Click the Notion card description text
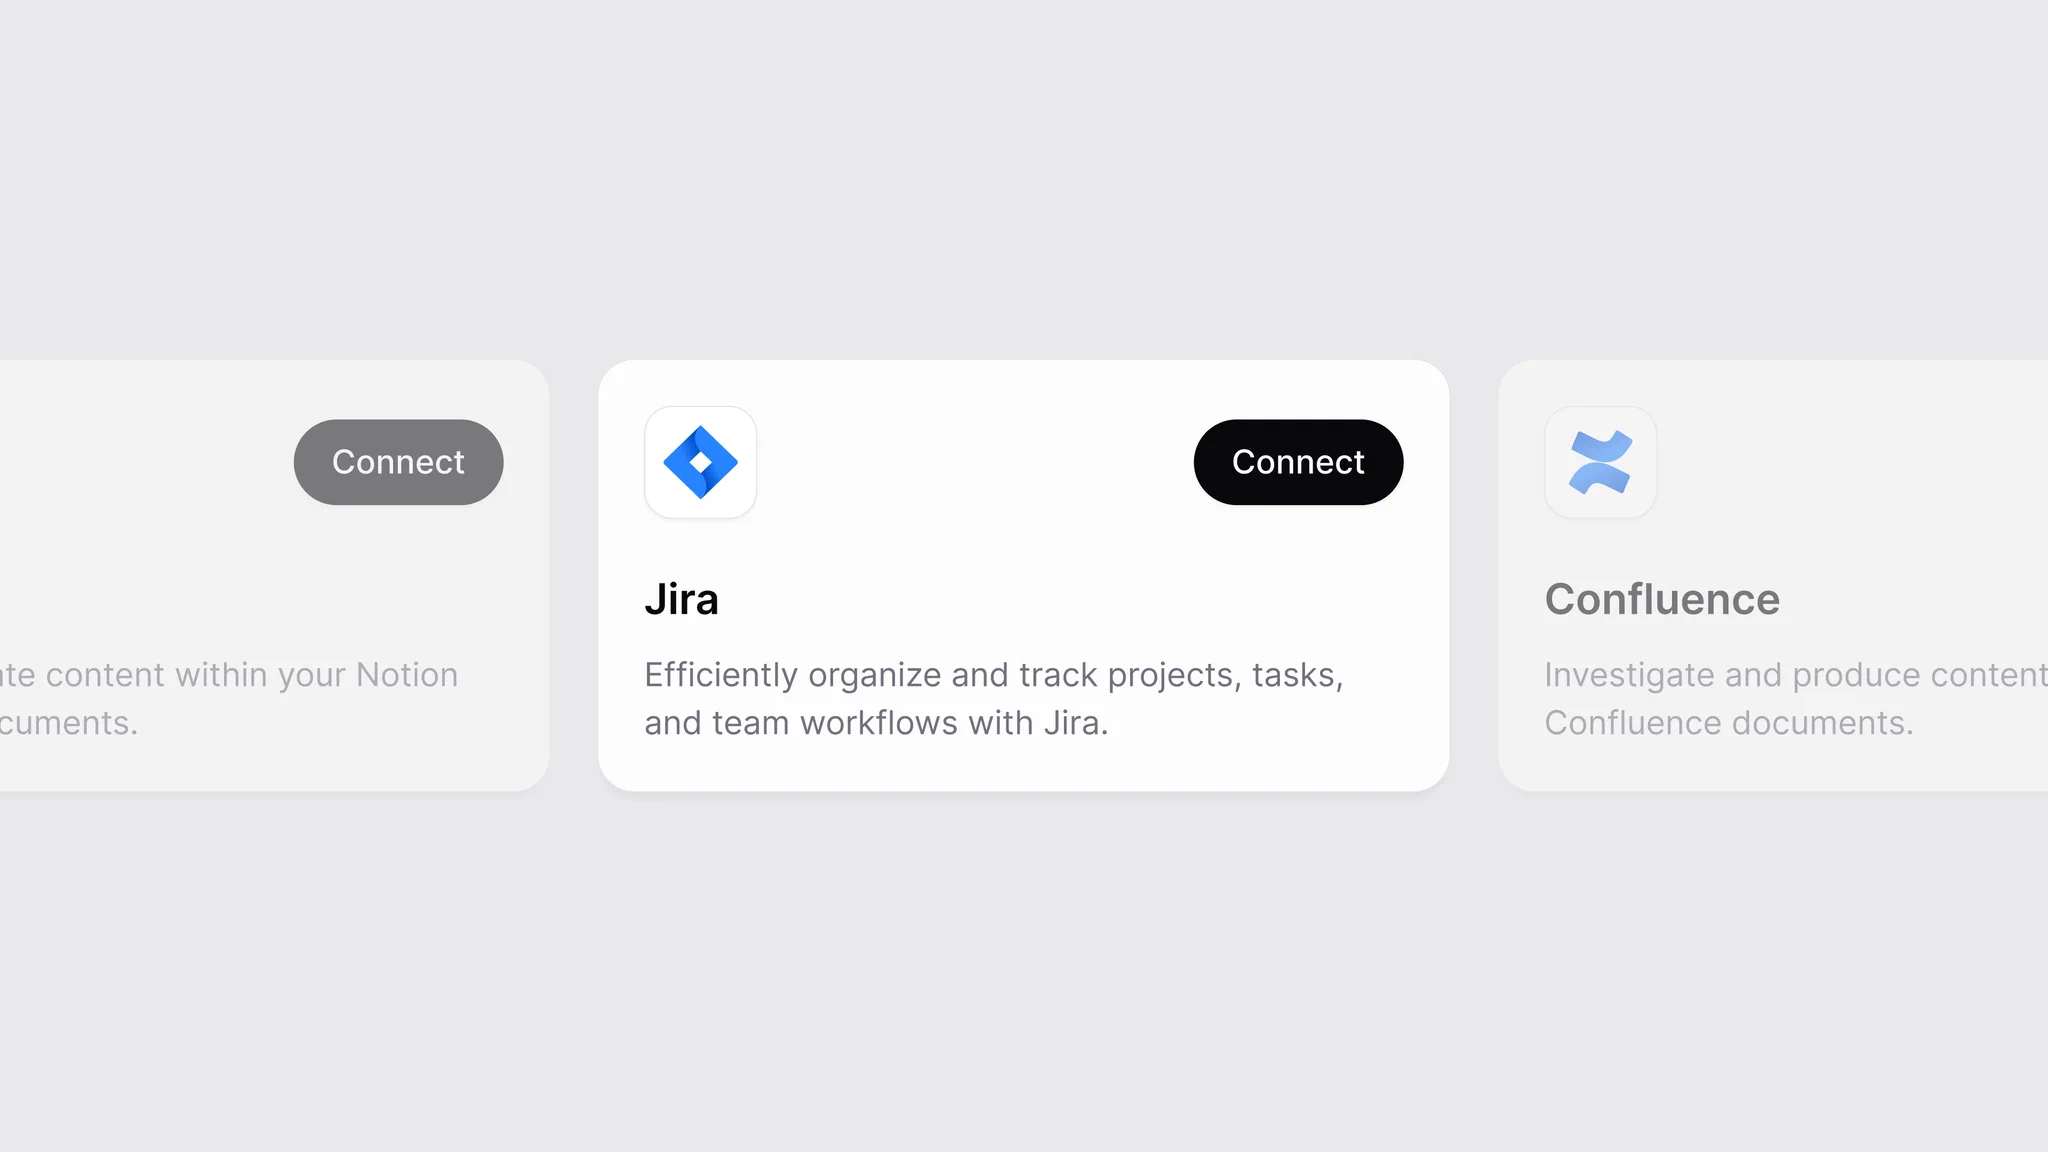The height and width of the screenshot is (1152, 2048). (229, 698)
